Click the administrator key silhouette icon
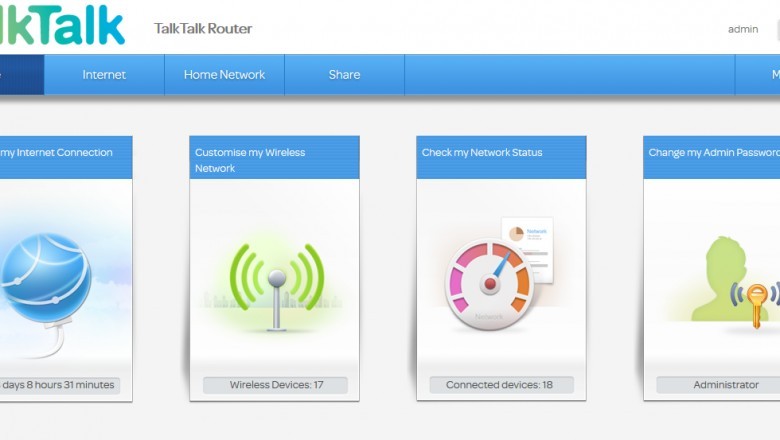 pyautogui.click(x=735, y=282)
